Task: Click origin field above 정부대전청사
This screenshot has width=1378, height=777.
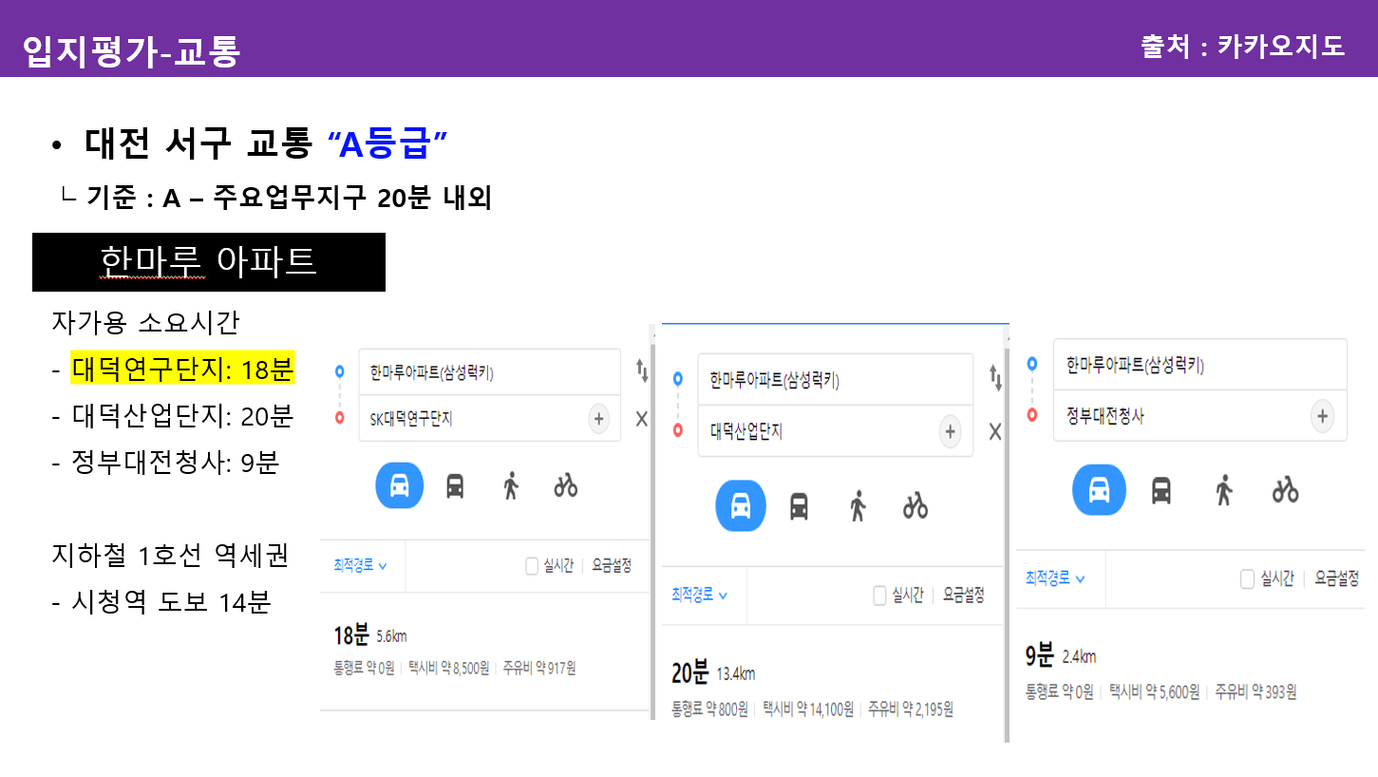Action: [1200, 365]
